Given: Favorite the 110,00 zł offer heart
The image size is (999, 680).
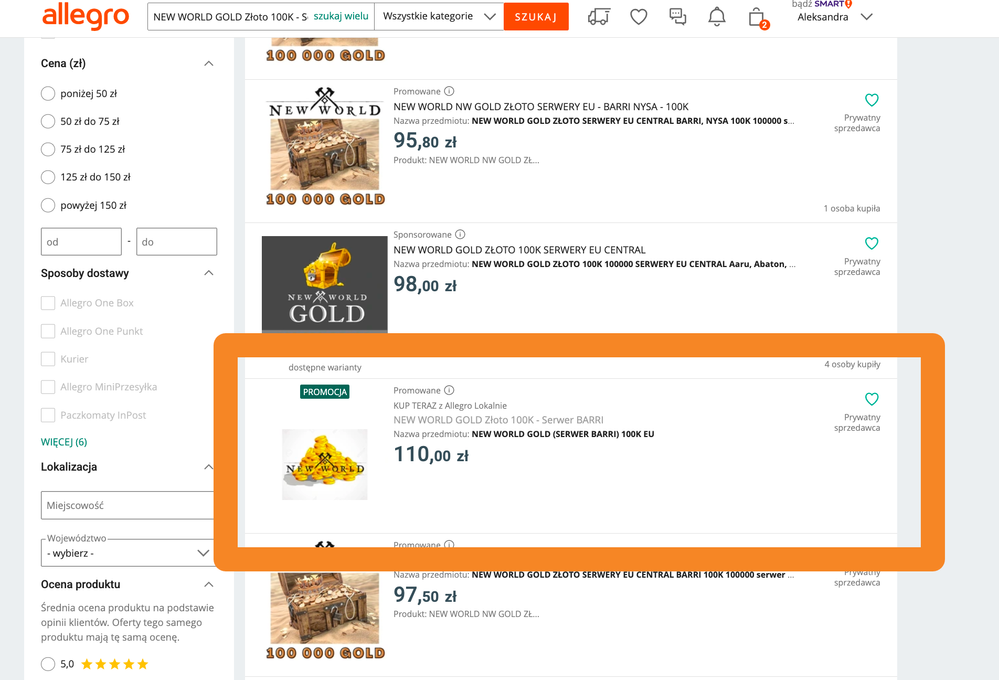Looking at the screenshot, I should tap(872, 400).
